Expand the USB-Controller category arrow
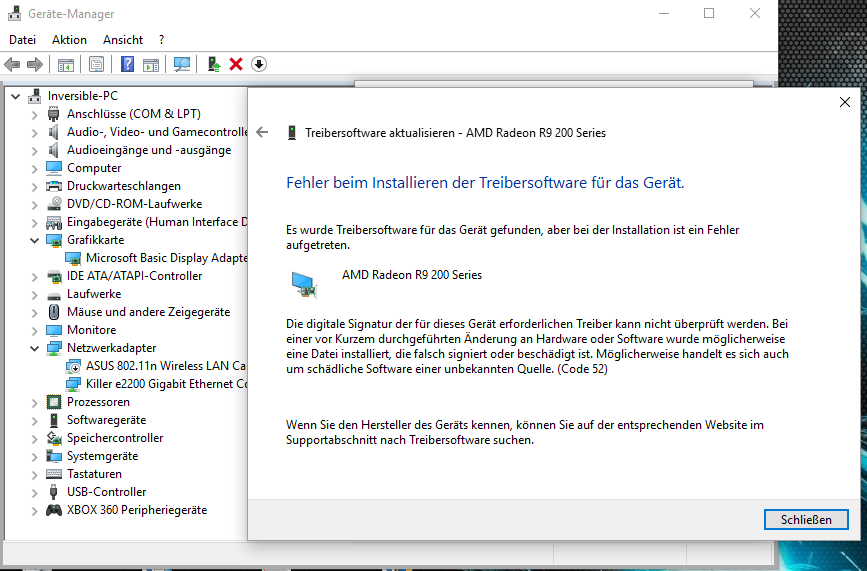This screenshot has height=571, width=867. (x=34, y=493)
